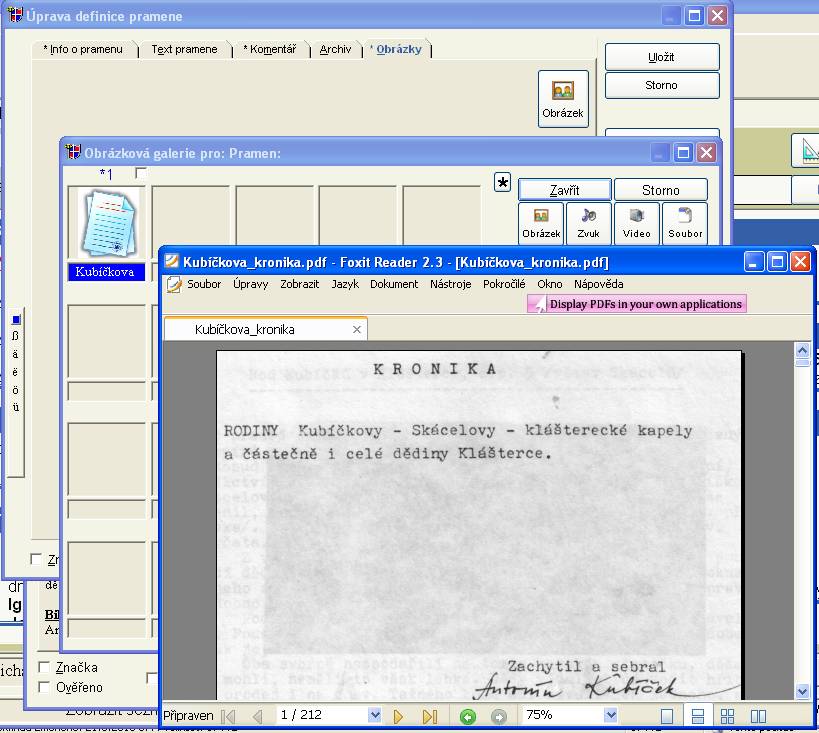This screenshot has height=733, width=819.
Task: Switch to continuous page layout
Action: (x=697, y=716)
